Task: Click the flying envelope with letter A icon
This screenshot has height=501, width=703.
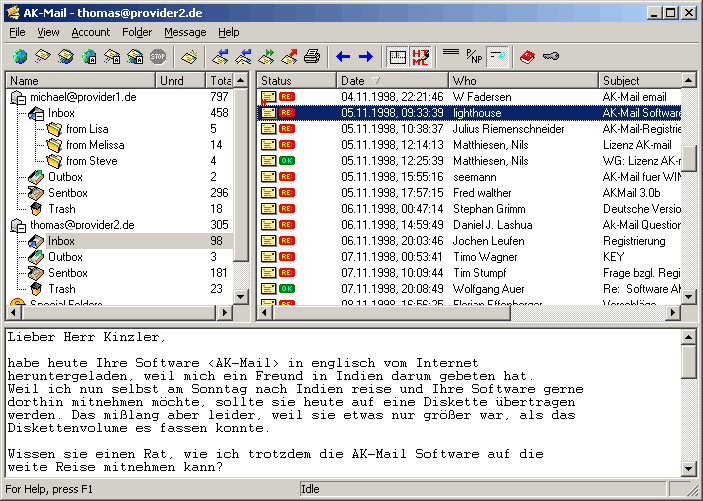Action: click(112, 57)
